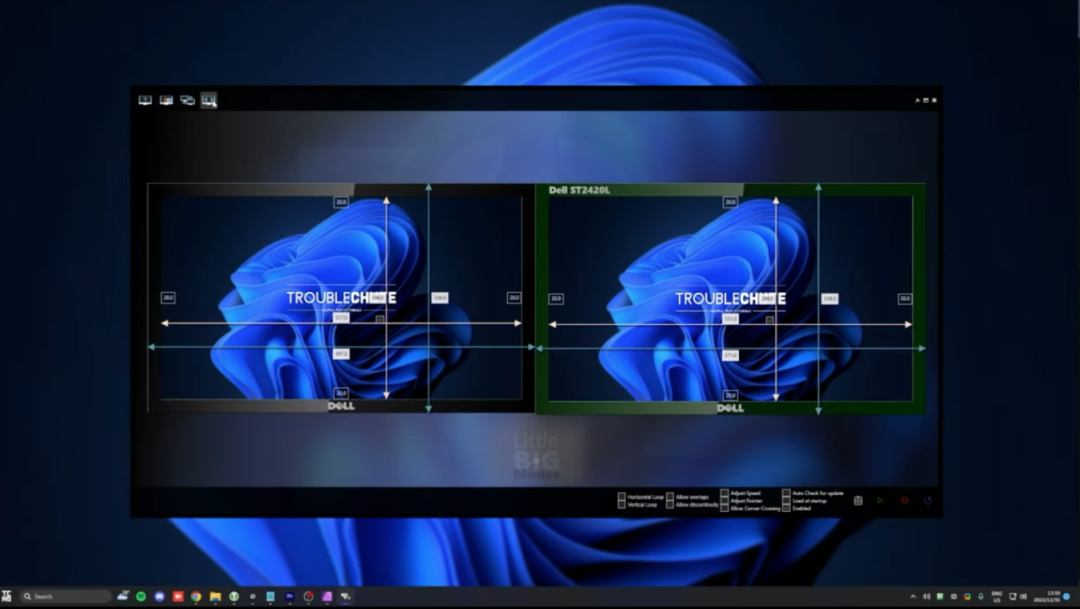
Task: Click the Dell ST2420L small lock-ratio checkbox
Action: click(769, 320)
